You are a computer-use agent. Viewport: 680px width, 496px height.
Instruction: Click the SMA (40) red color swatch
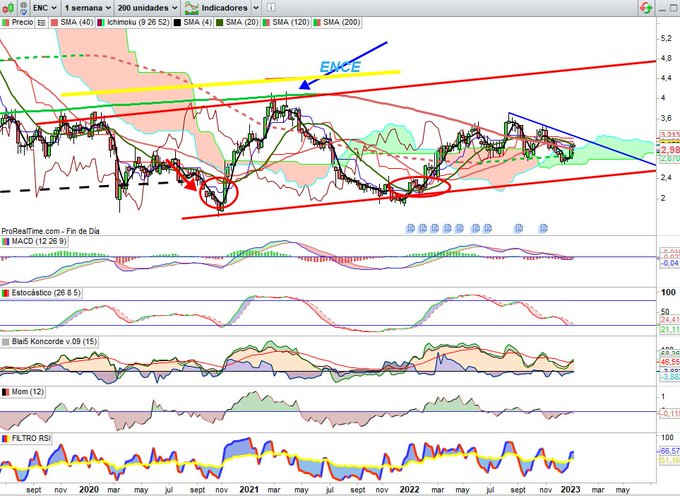55,22
